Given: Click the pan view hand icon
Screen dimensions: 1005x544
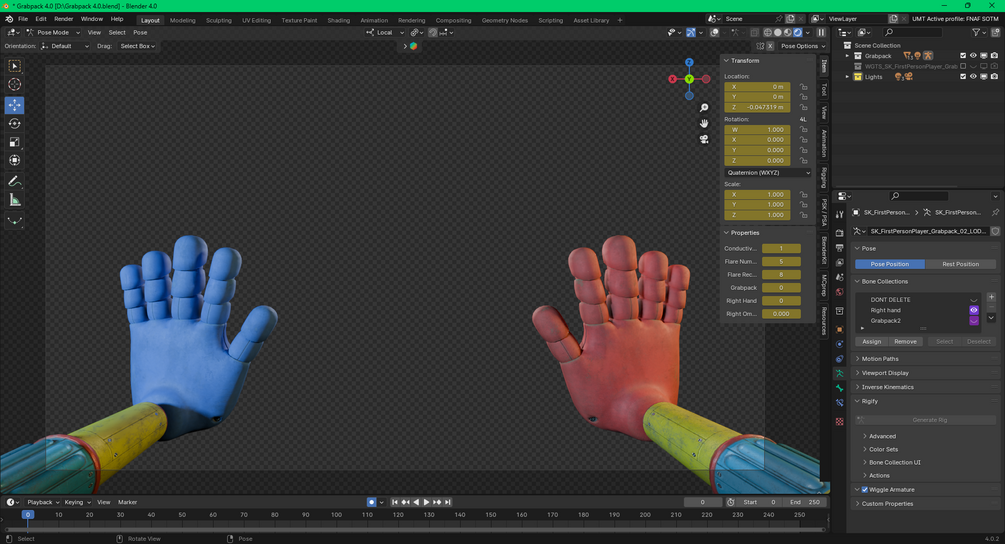Looking at the screenshot, I should 704,123.
